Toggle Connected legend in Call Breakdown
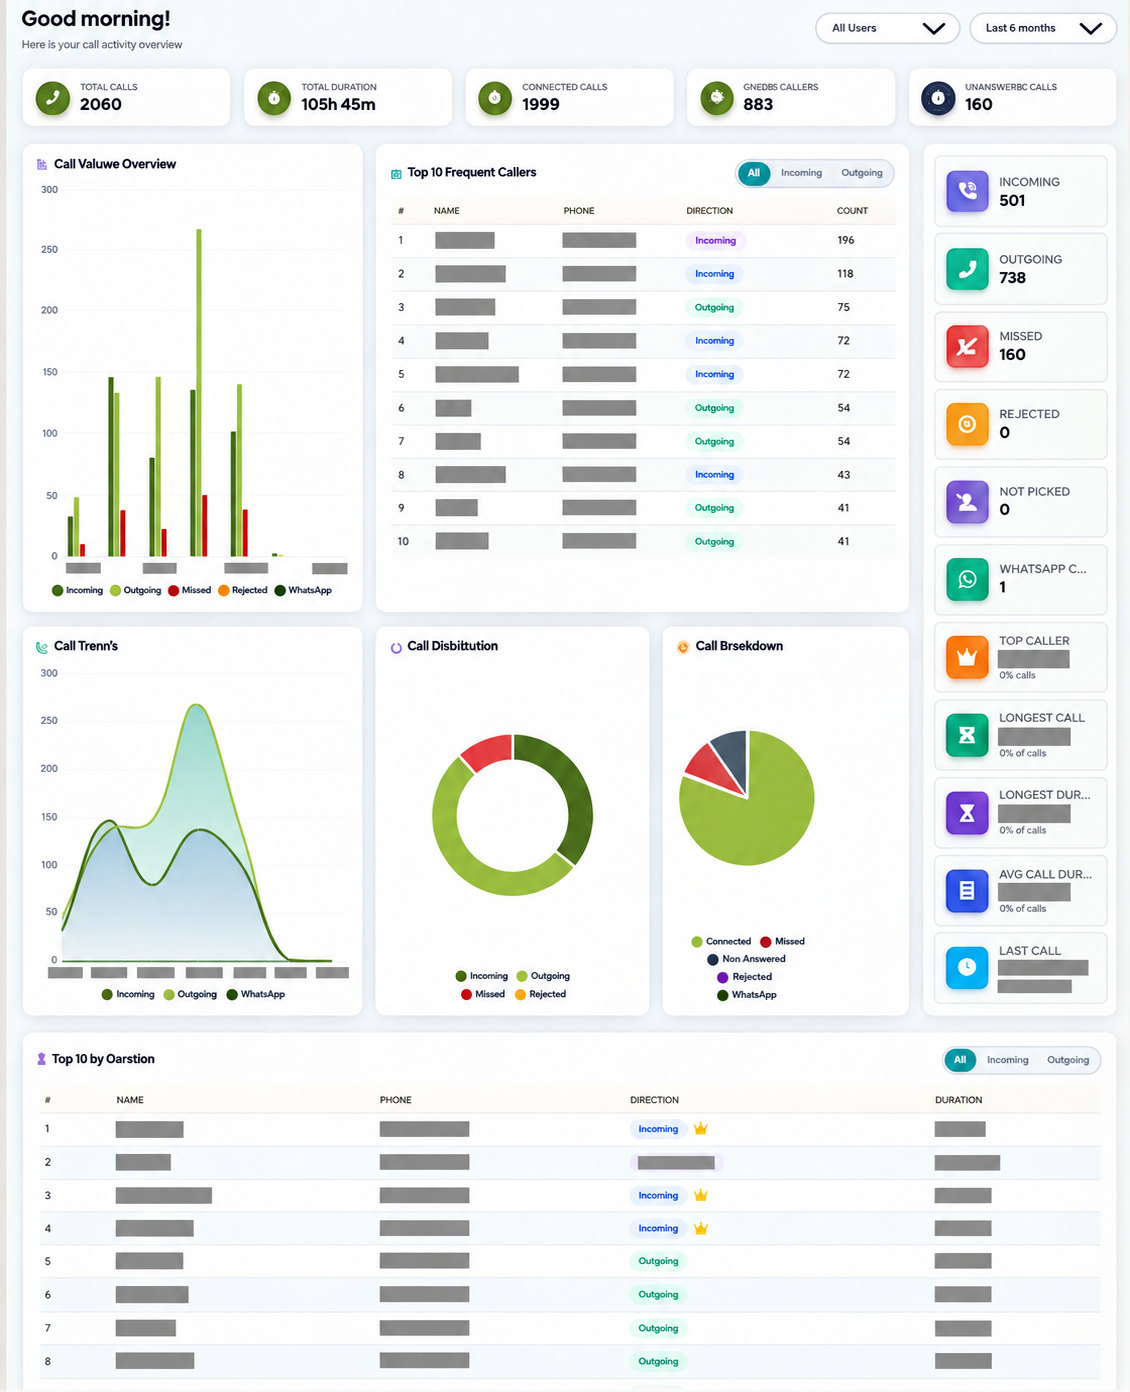Screen dimensions: 1130x1392 (721, 941)
